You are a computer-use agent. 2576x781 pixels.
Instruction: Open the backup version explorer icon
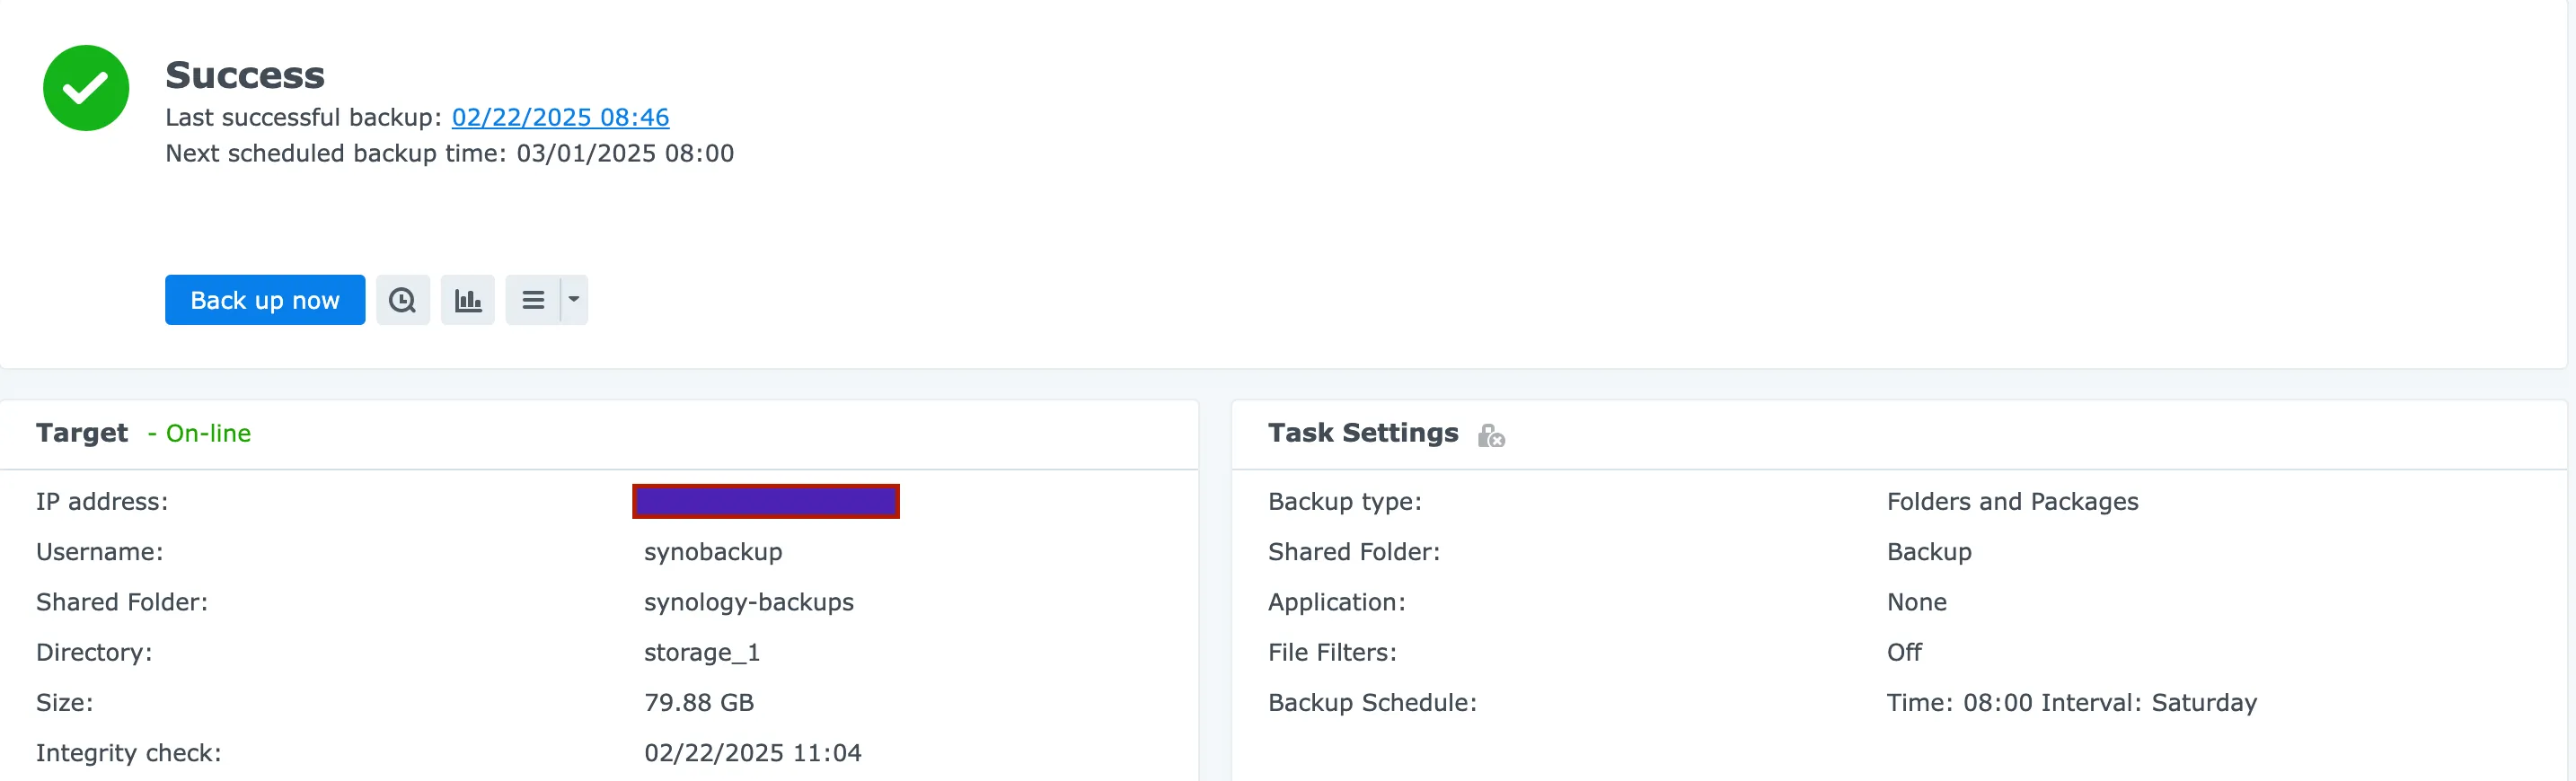point(403,300)
